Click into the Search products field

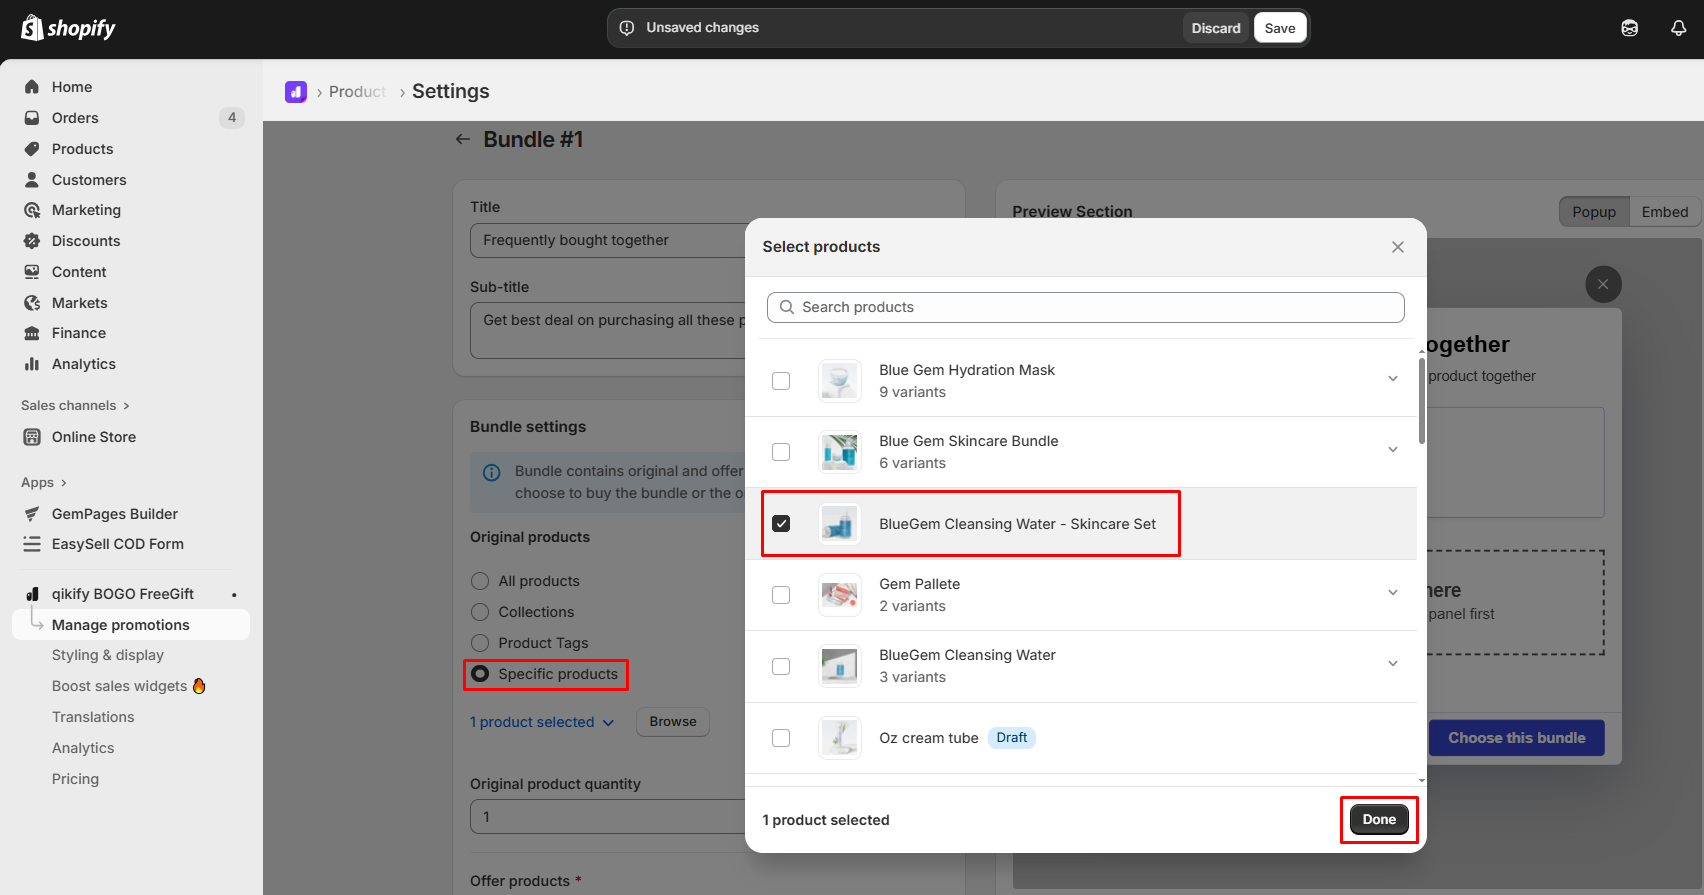point(1085,307)
